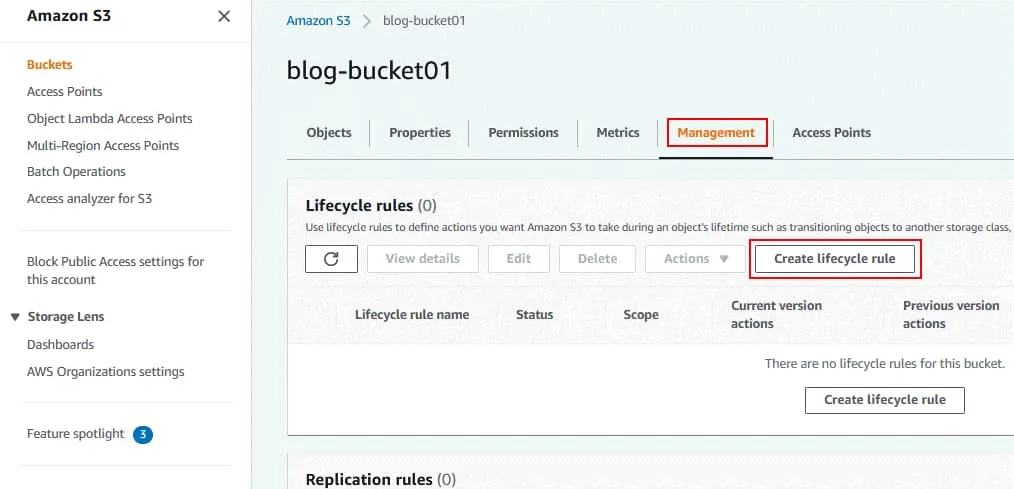
Task: Open the Properties tab
Action: pos(420,132)
